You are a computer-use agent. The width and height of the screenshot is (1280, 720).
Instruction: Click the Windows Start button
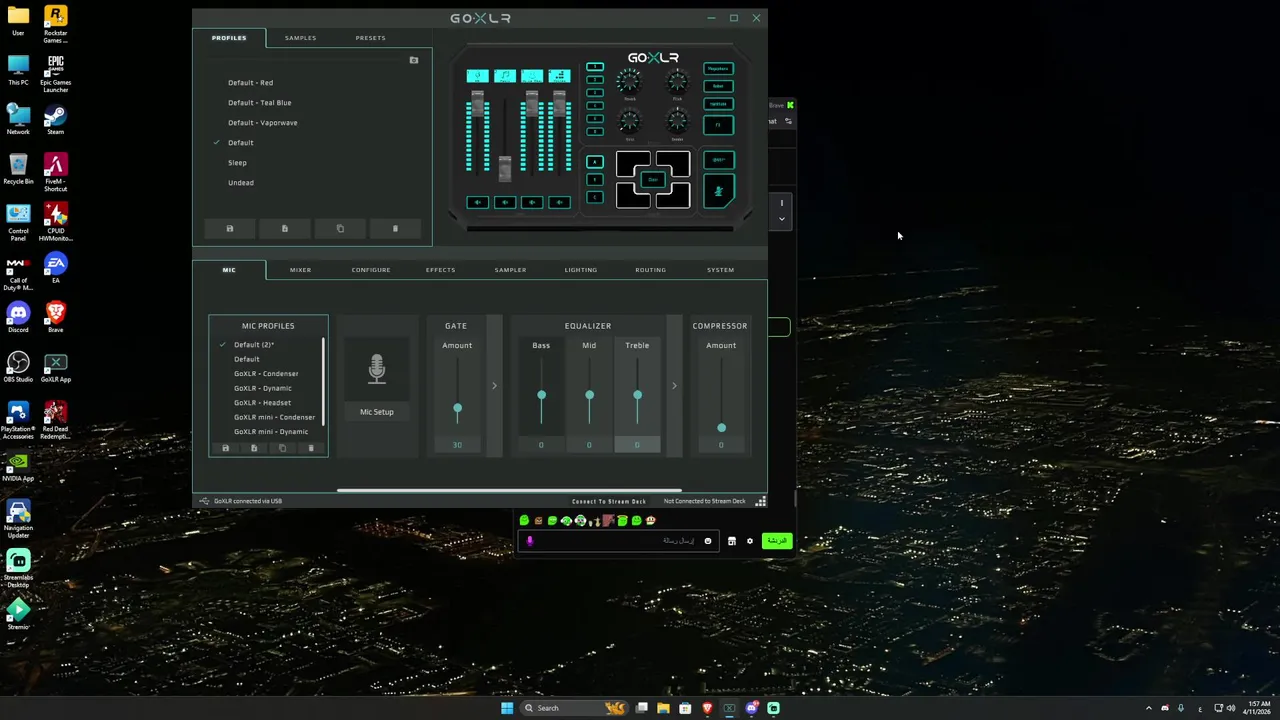[x=507, y=708]
